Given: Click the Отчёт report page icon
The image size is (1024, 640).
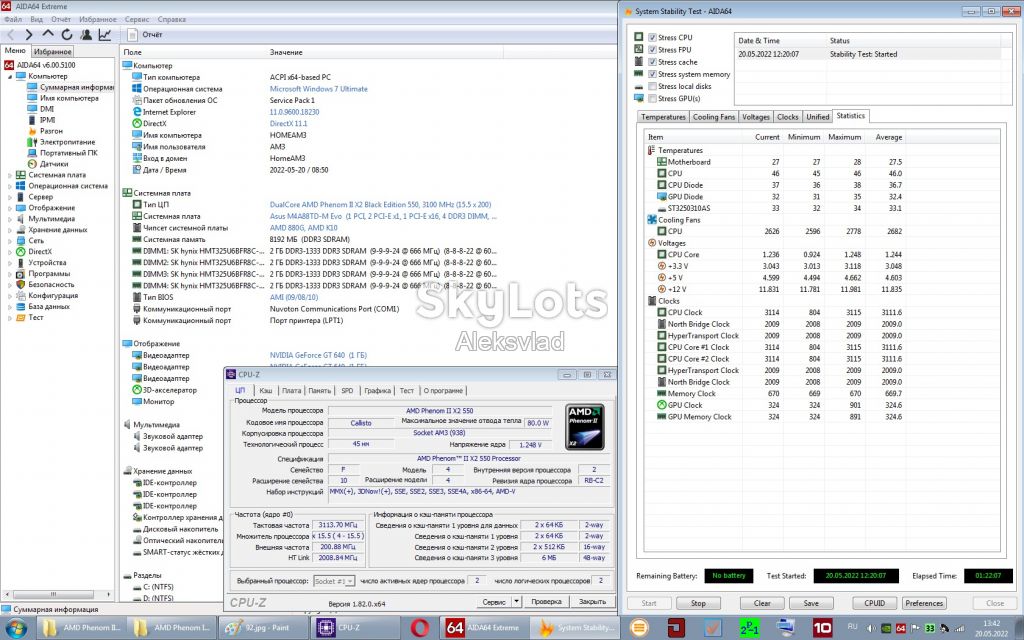Looking at the screenshot, I should pyautogui.click(x=133, y=35).
